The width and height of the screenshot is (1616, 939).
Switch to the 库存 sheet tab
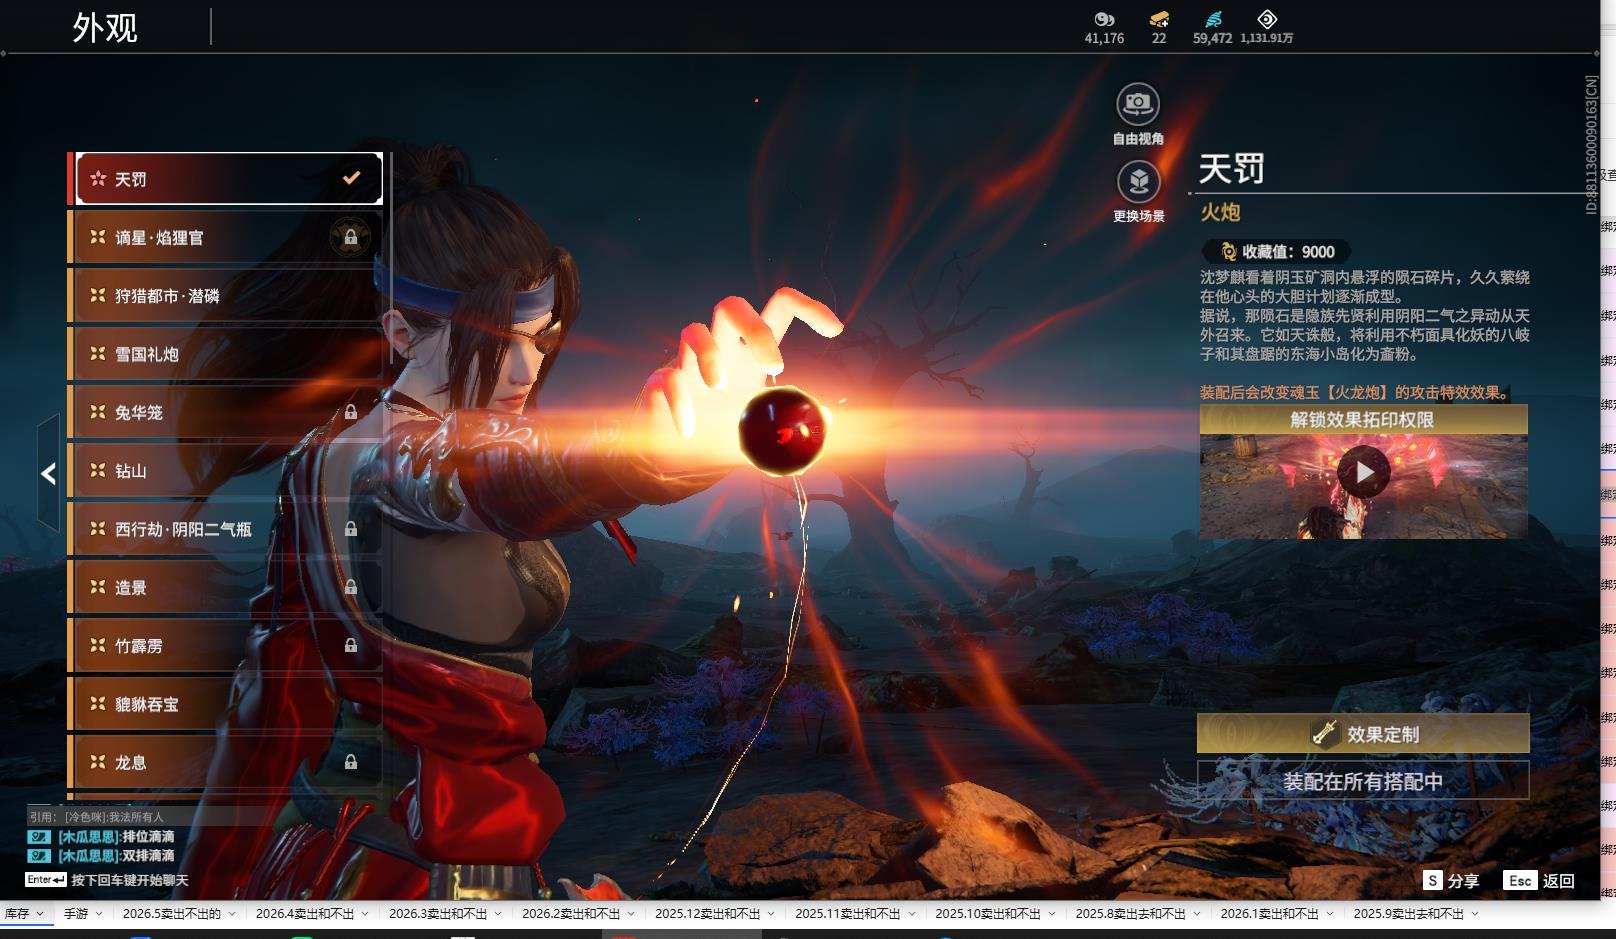17,914
